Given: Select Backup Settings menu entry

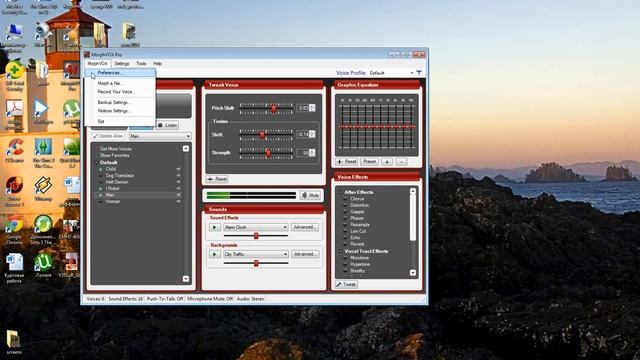Looking at the screenshot, I should 120,102.
